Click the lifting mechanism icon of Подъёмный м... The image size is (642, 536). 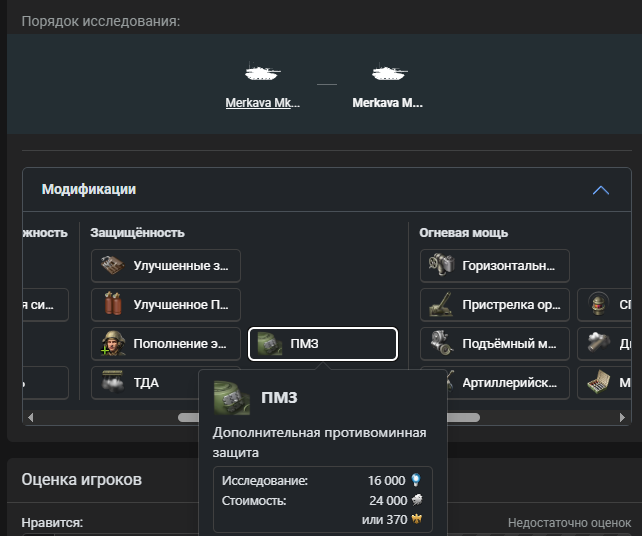click(441, 343)
